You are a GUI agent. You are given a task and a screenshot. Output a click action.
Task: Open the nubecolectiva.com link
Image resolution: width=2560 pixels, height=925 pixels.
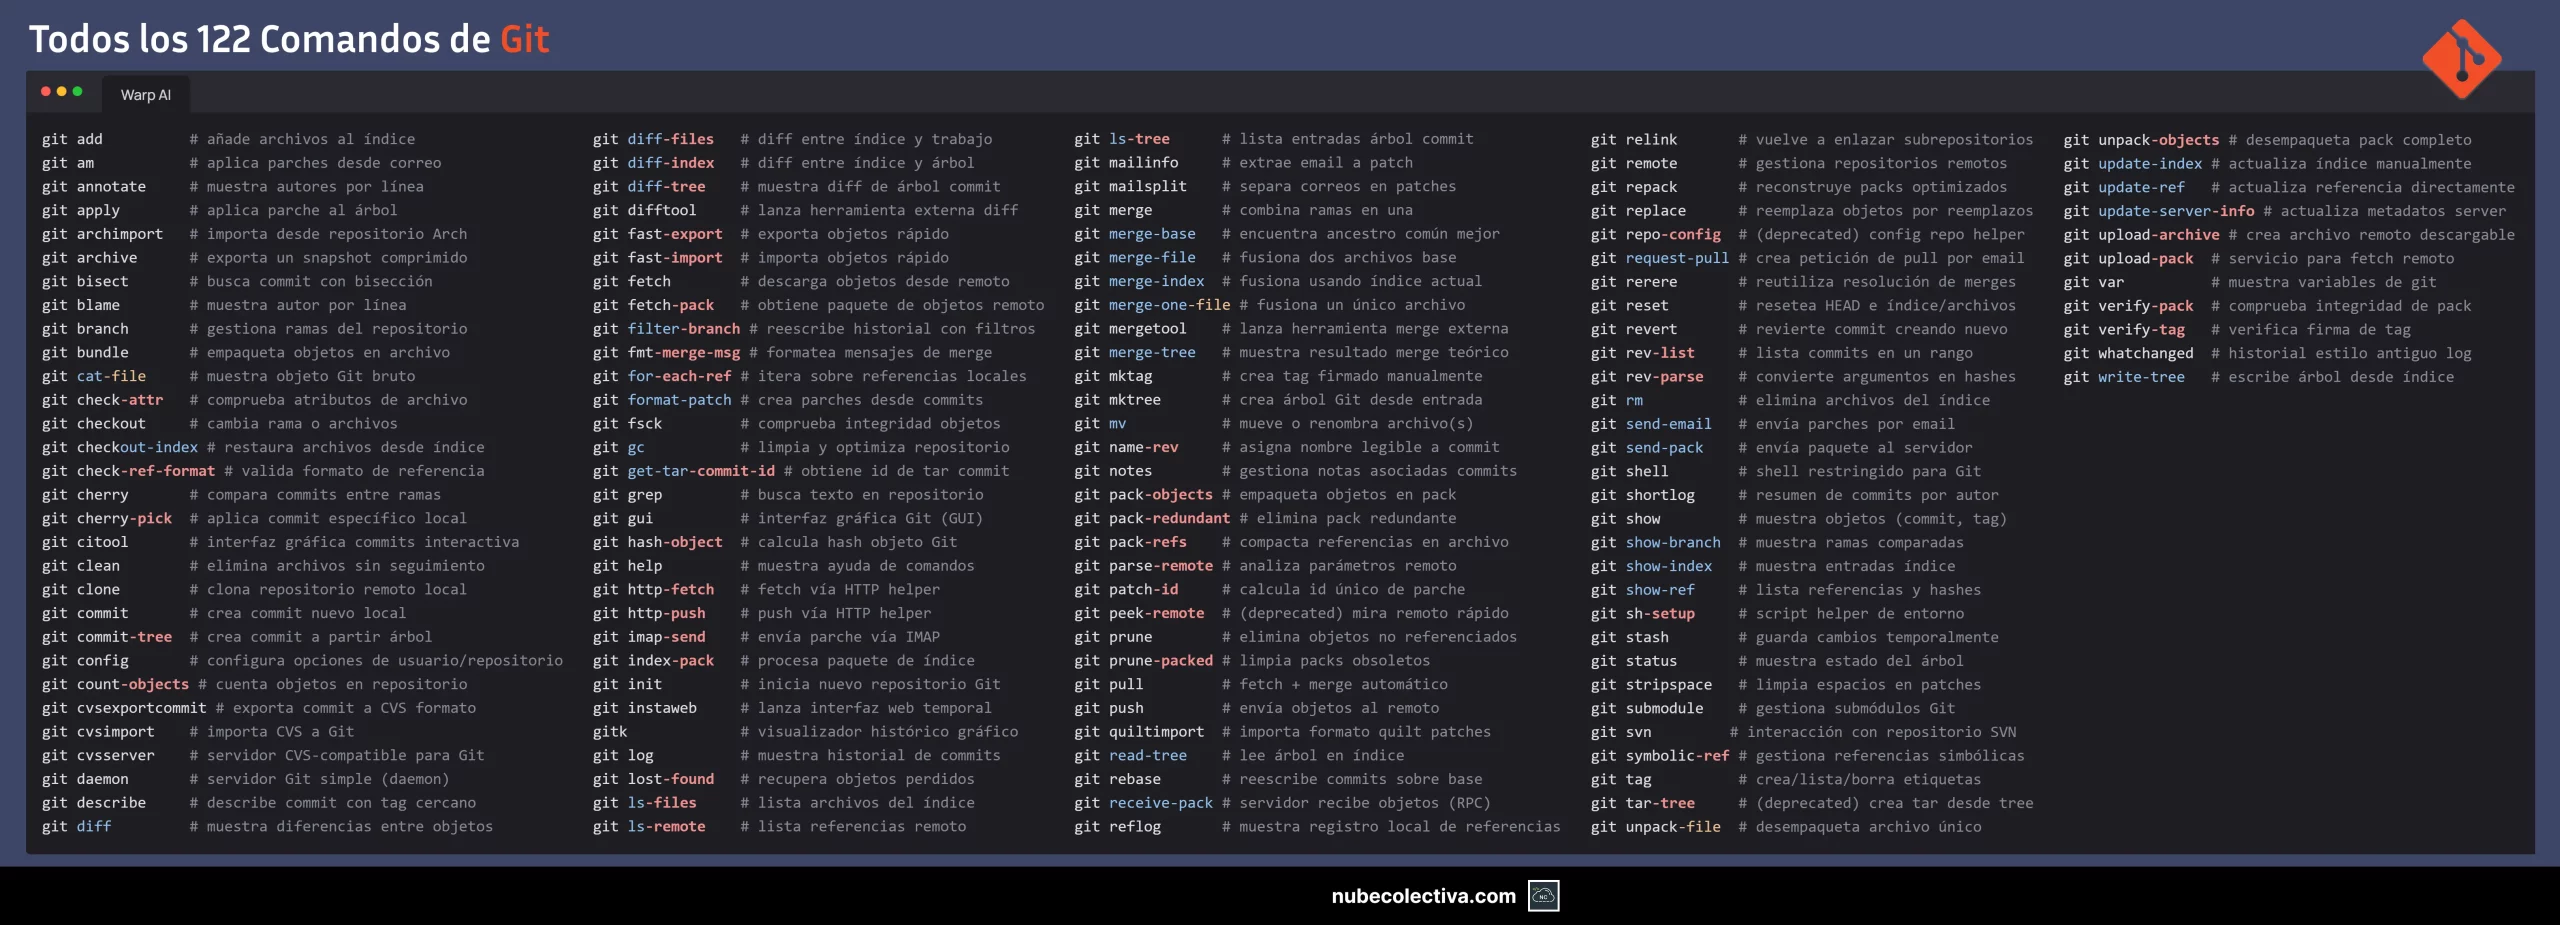coord(1423,896)
